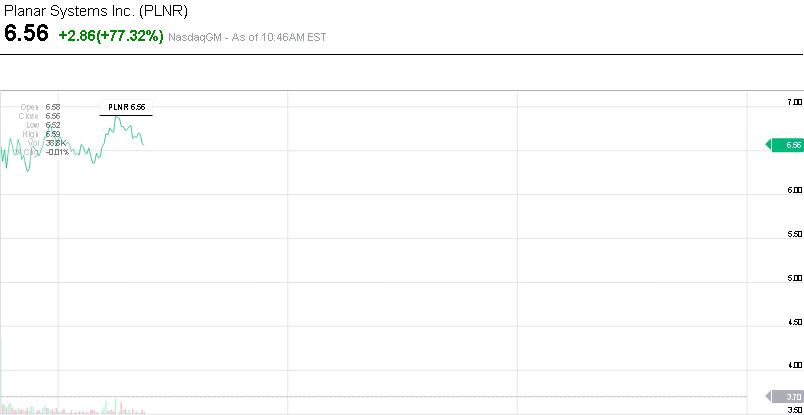Click the High 6.59 readout
The width and height of the screenshot is (804, 415).
(x=41, y=134)
